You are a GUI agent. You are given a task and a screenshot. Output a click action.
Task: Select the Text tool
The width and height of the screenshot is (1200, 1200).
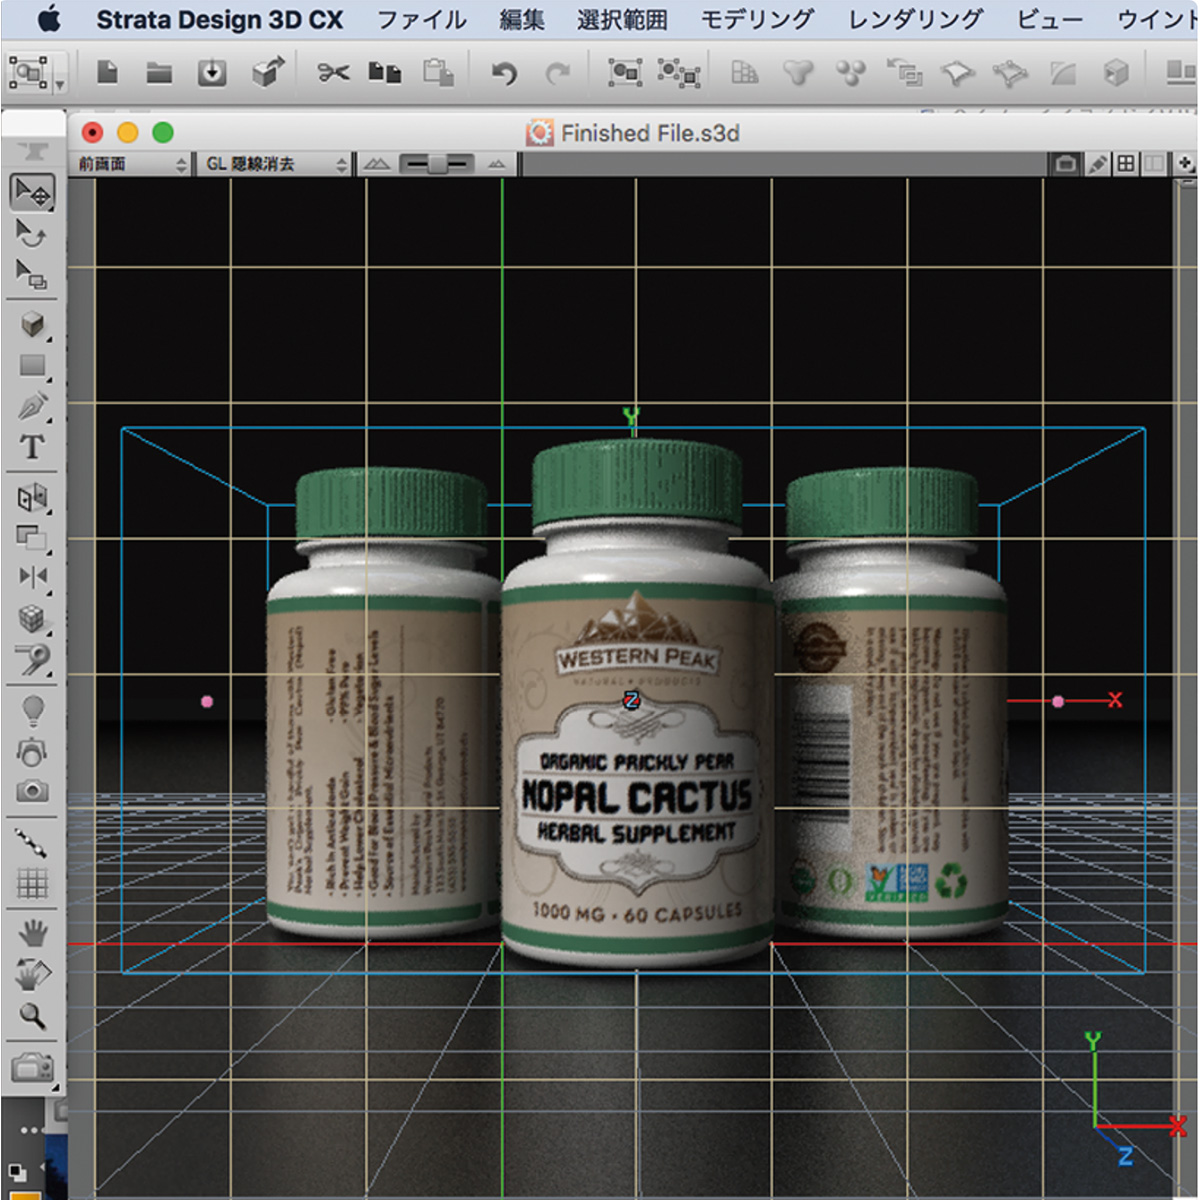32,447
